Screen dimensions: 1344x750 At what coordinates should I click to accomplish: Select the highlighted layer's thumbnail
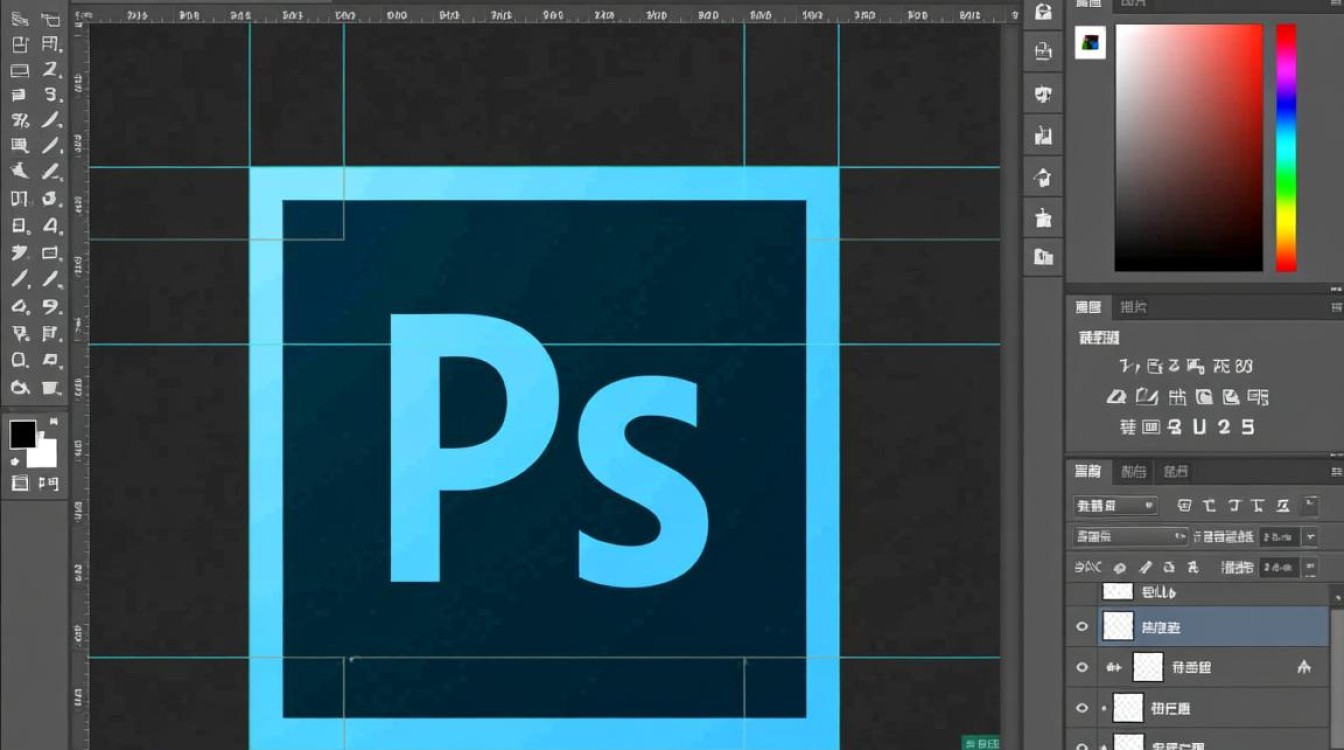1117,626
